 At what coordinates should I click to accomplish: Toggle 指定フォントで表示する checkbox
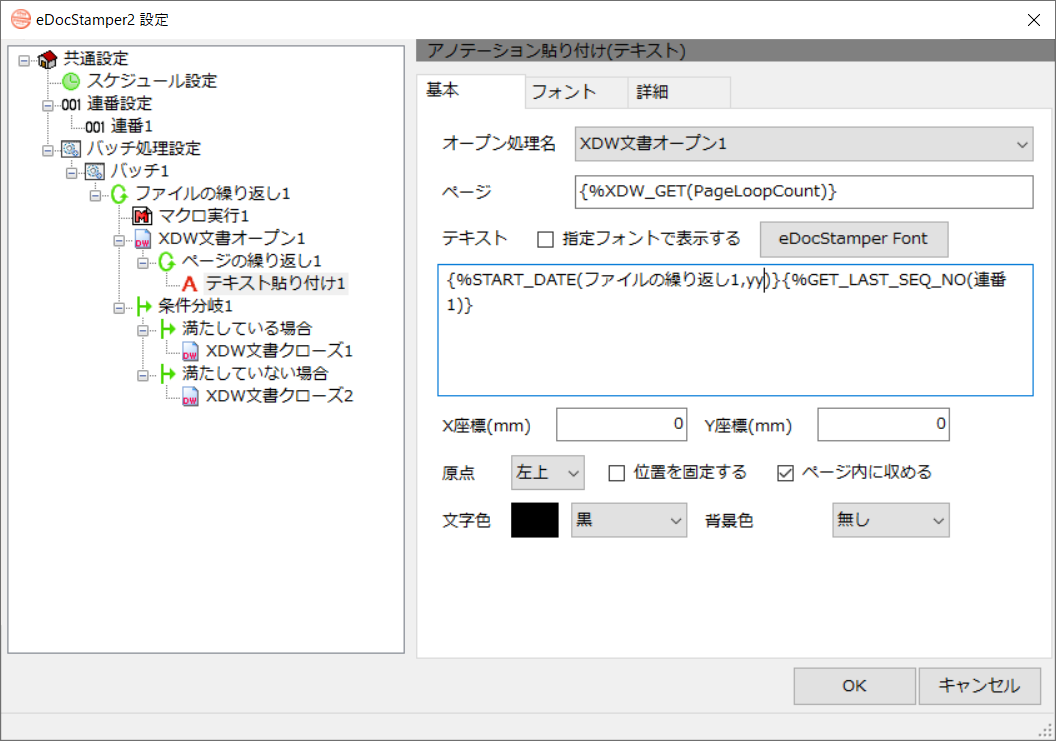tap(546, 239)
